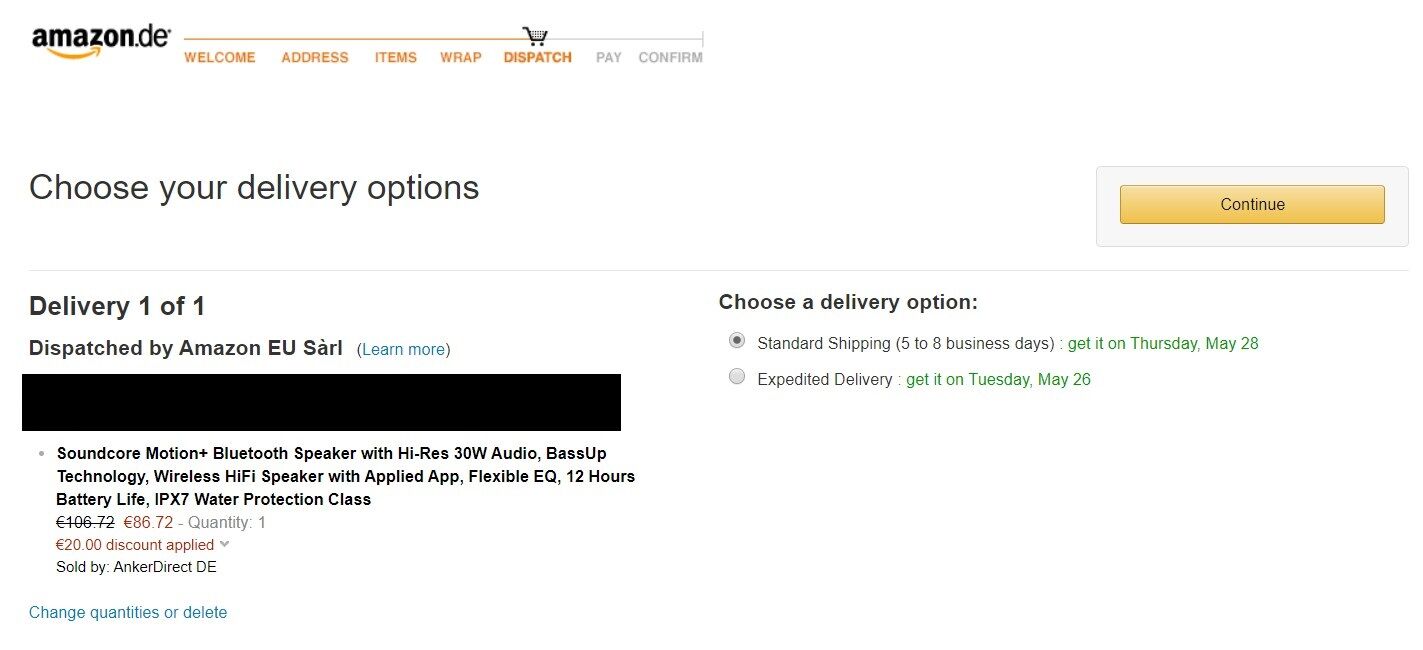Viewport: 1423px width, 650px height.
Task: Click the amazon.de logo
Action: point(101,42)
